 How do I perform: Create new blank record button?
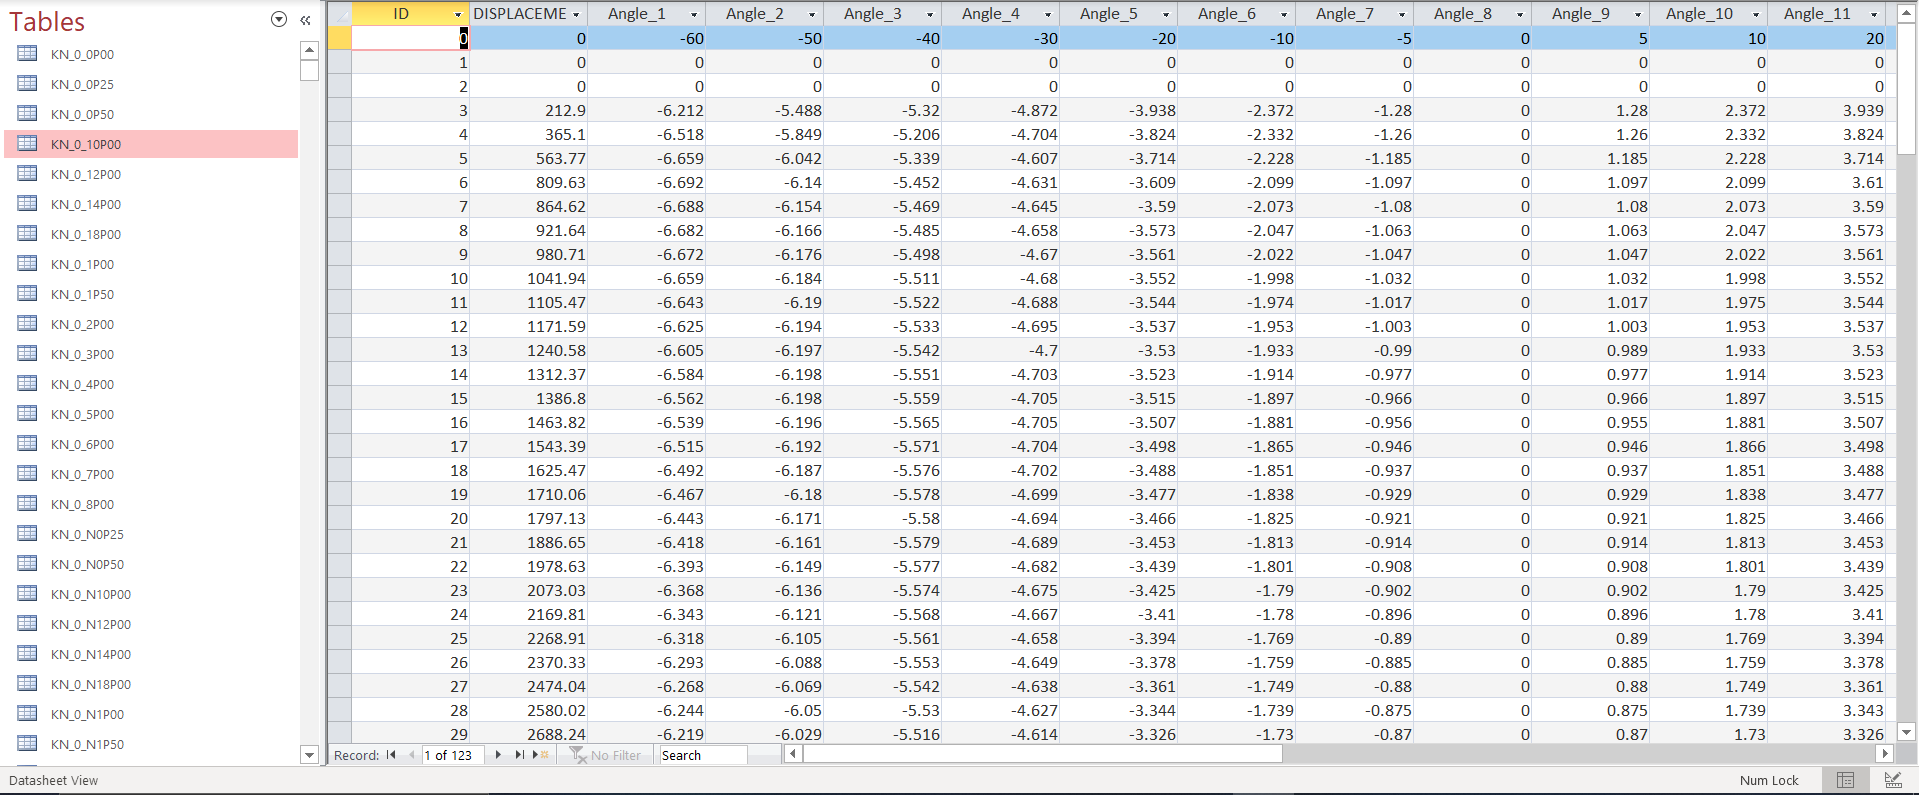click(x=540, y=755)
